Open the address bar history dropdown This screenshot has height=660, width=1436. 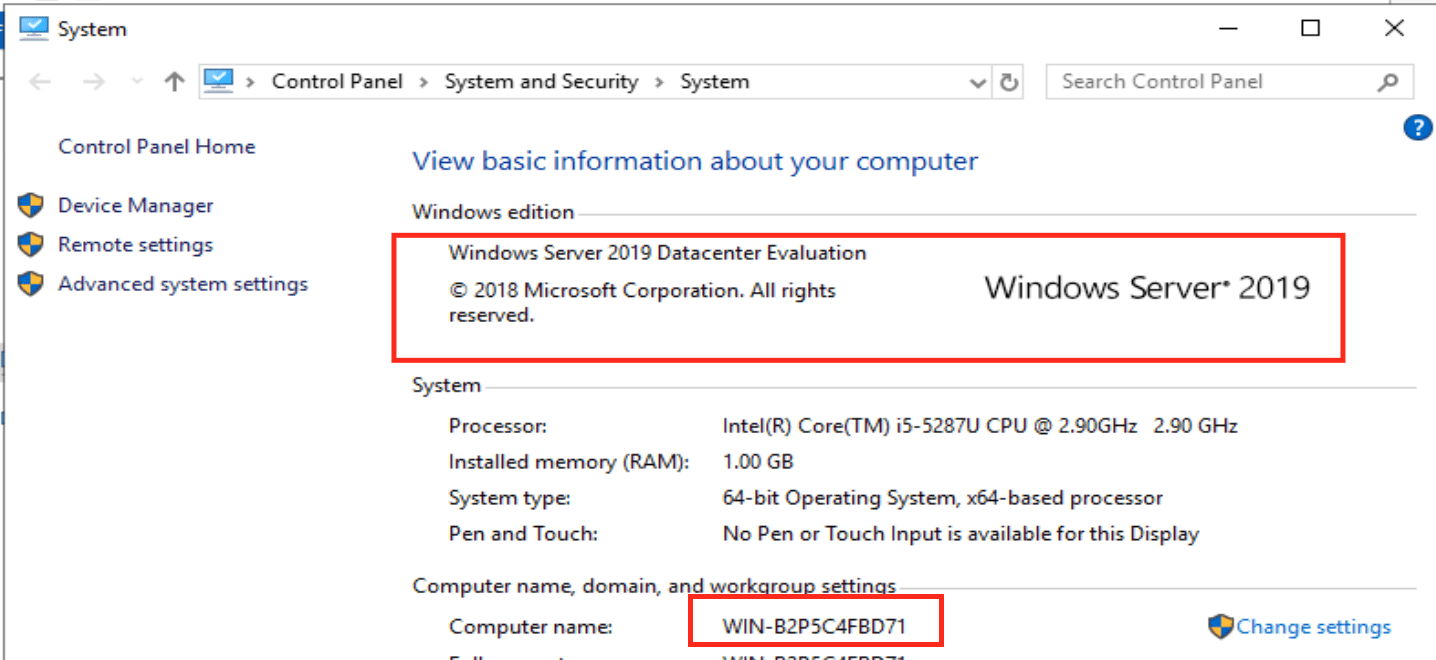tap(979, 83)
